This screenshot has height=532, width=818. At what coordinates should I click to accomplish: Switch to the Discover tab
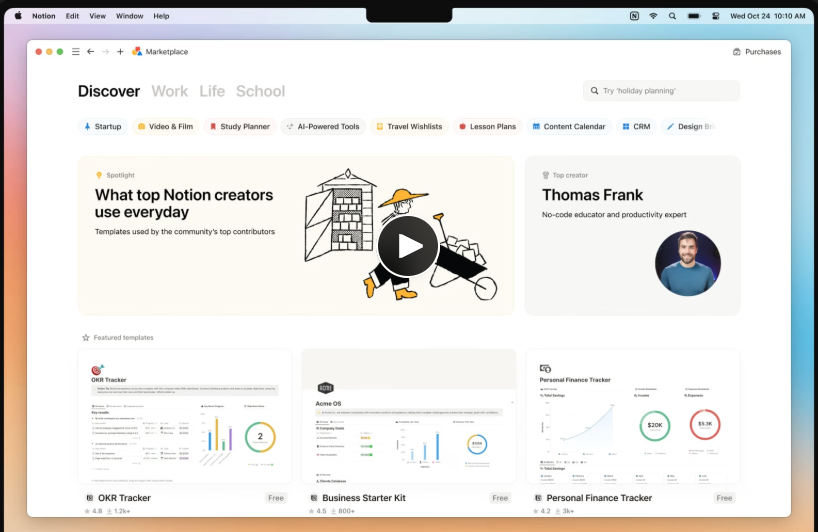tap(109, 91)
